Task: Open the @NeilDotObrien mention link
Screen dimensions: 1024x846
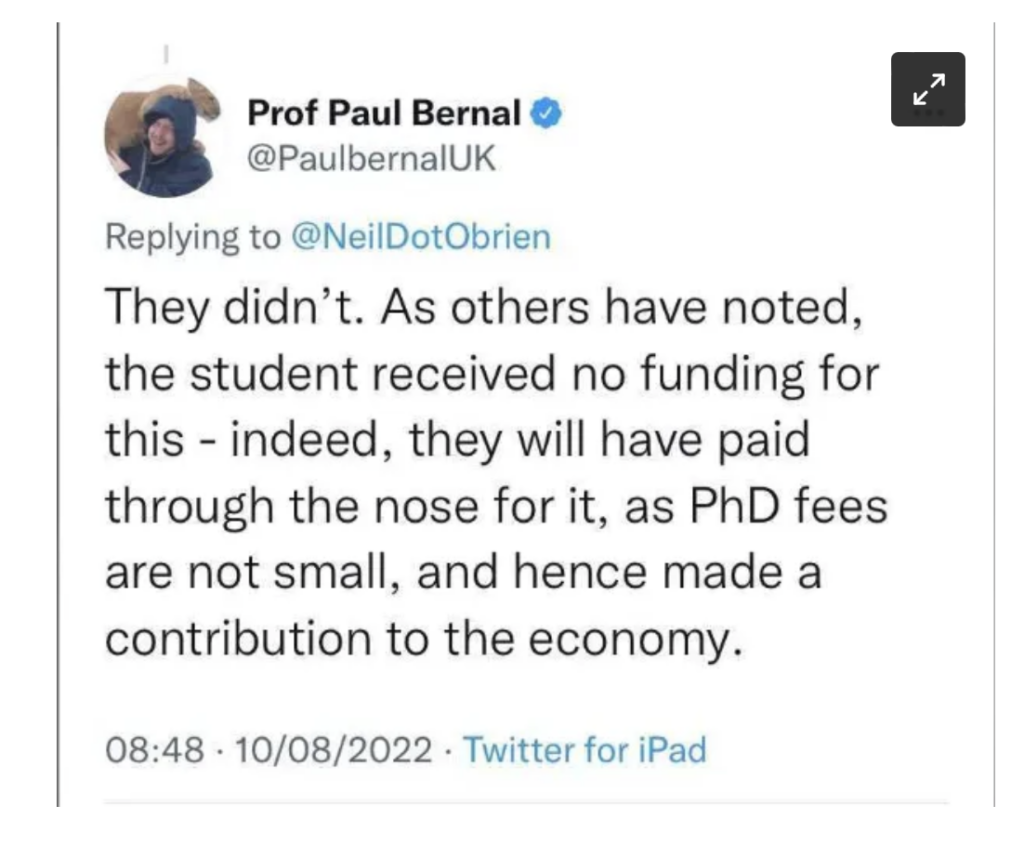Action: 421,237
